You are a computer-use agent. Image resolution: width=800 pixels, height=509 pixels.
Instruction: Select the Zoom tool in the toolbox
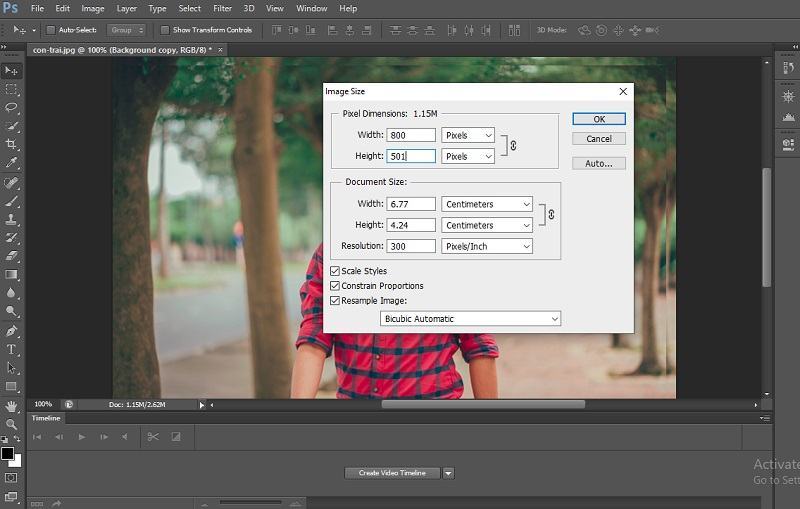coord(11,424)
